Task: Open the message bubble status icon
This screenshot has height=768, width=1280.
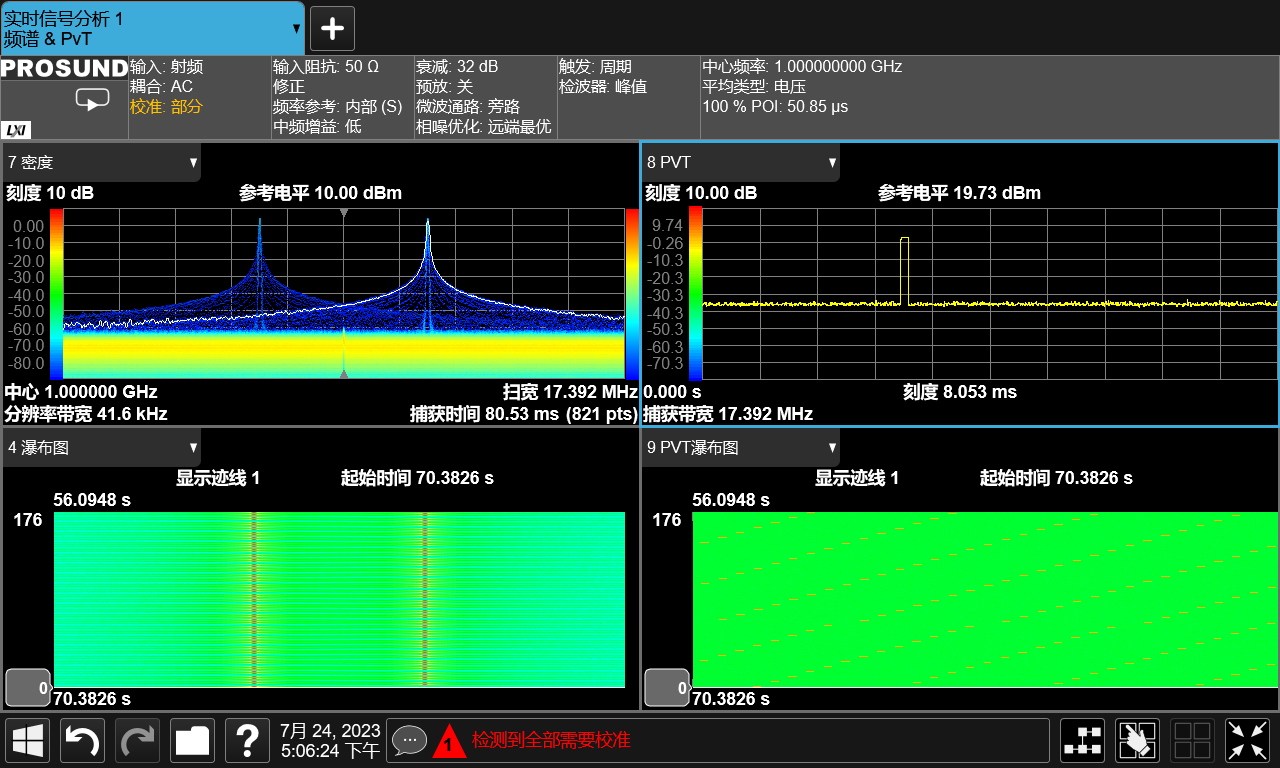Action: 409,740
